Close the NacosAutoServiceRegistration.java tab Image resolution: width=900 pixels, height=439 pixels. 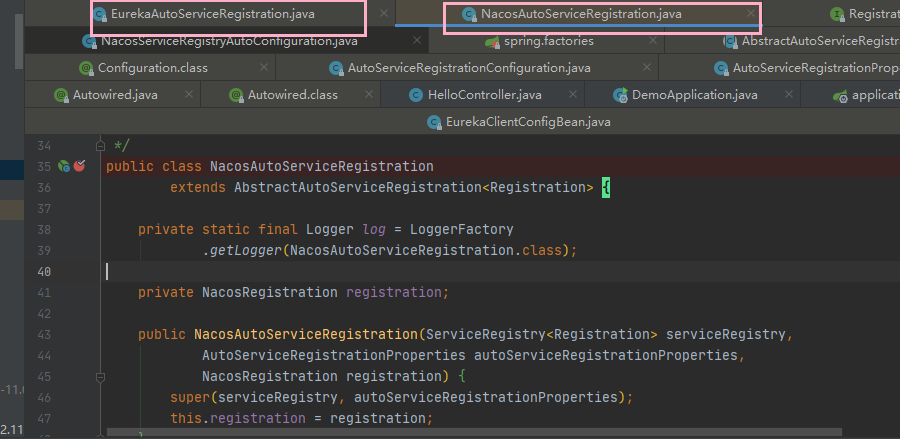[751, 13]
